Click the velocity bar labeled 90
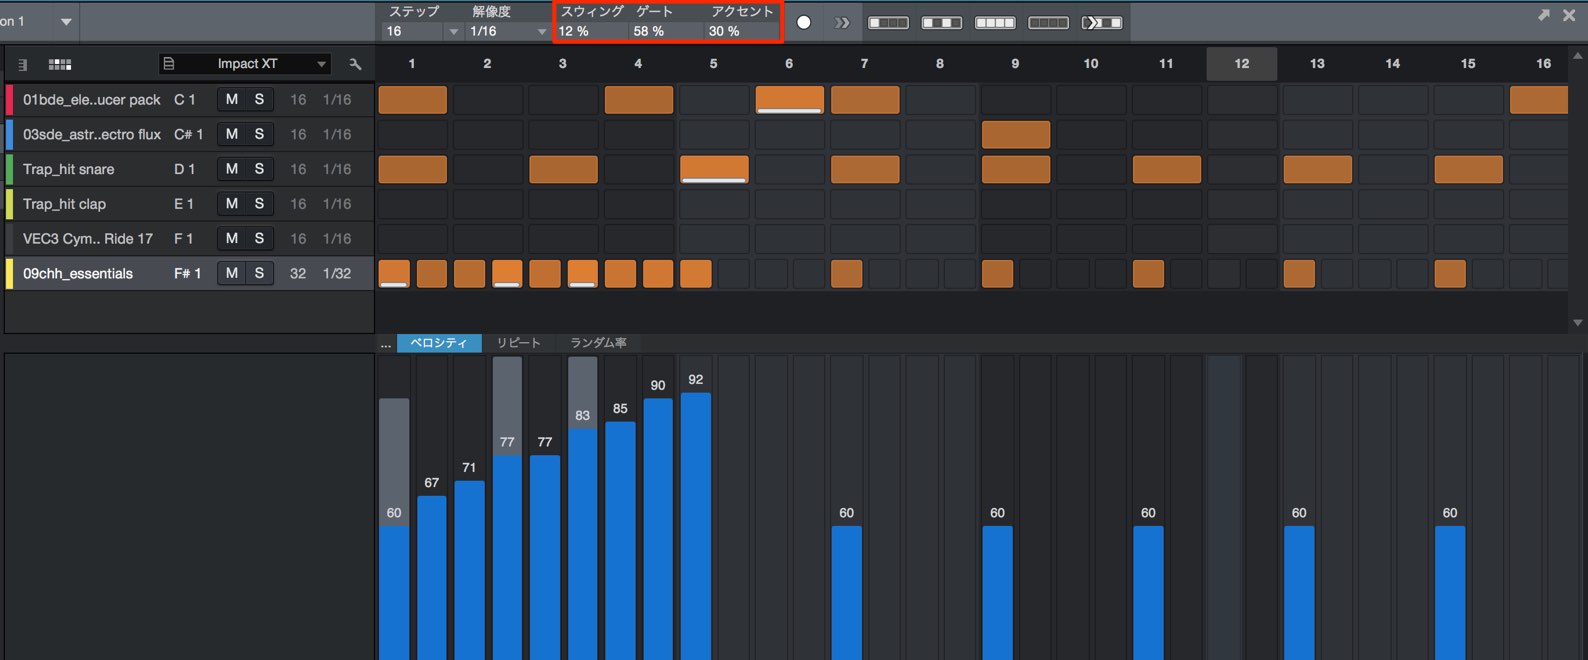Screen dimensions: 1588x660 [x=658, y=529]
